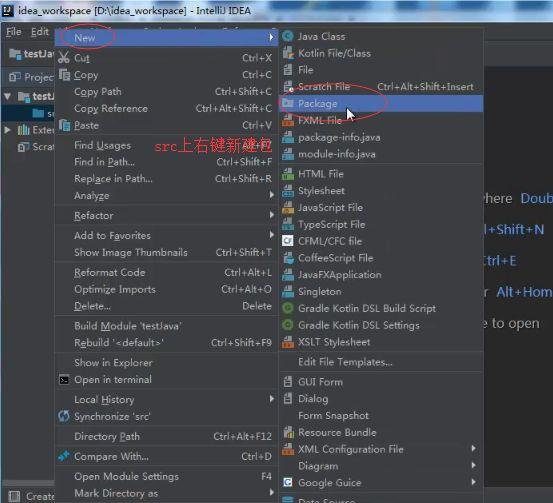Select the Project tool window tab

30,77
